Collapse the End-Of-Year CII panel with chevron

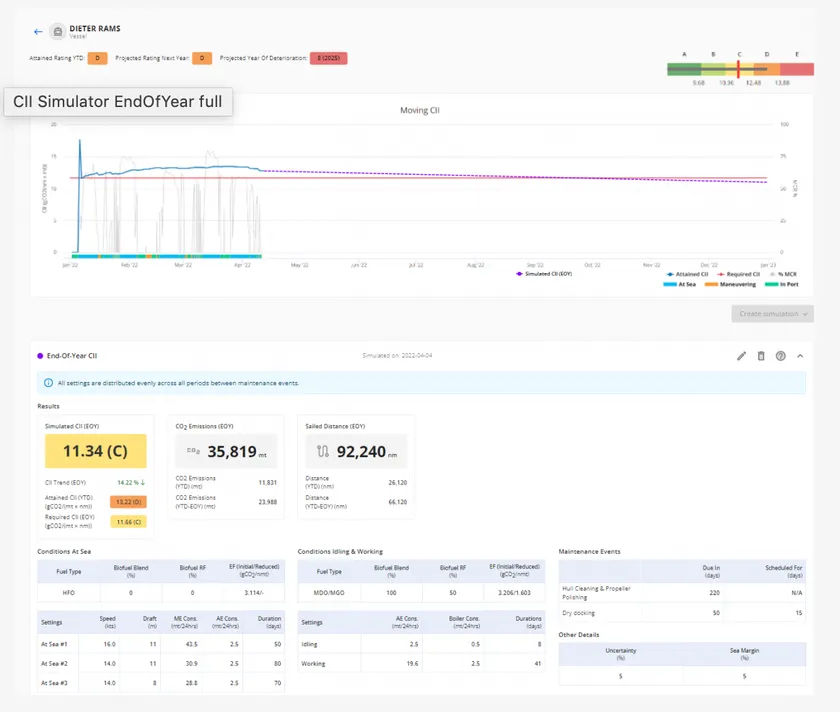[800, 355]
